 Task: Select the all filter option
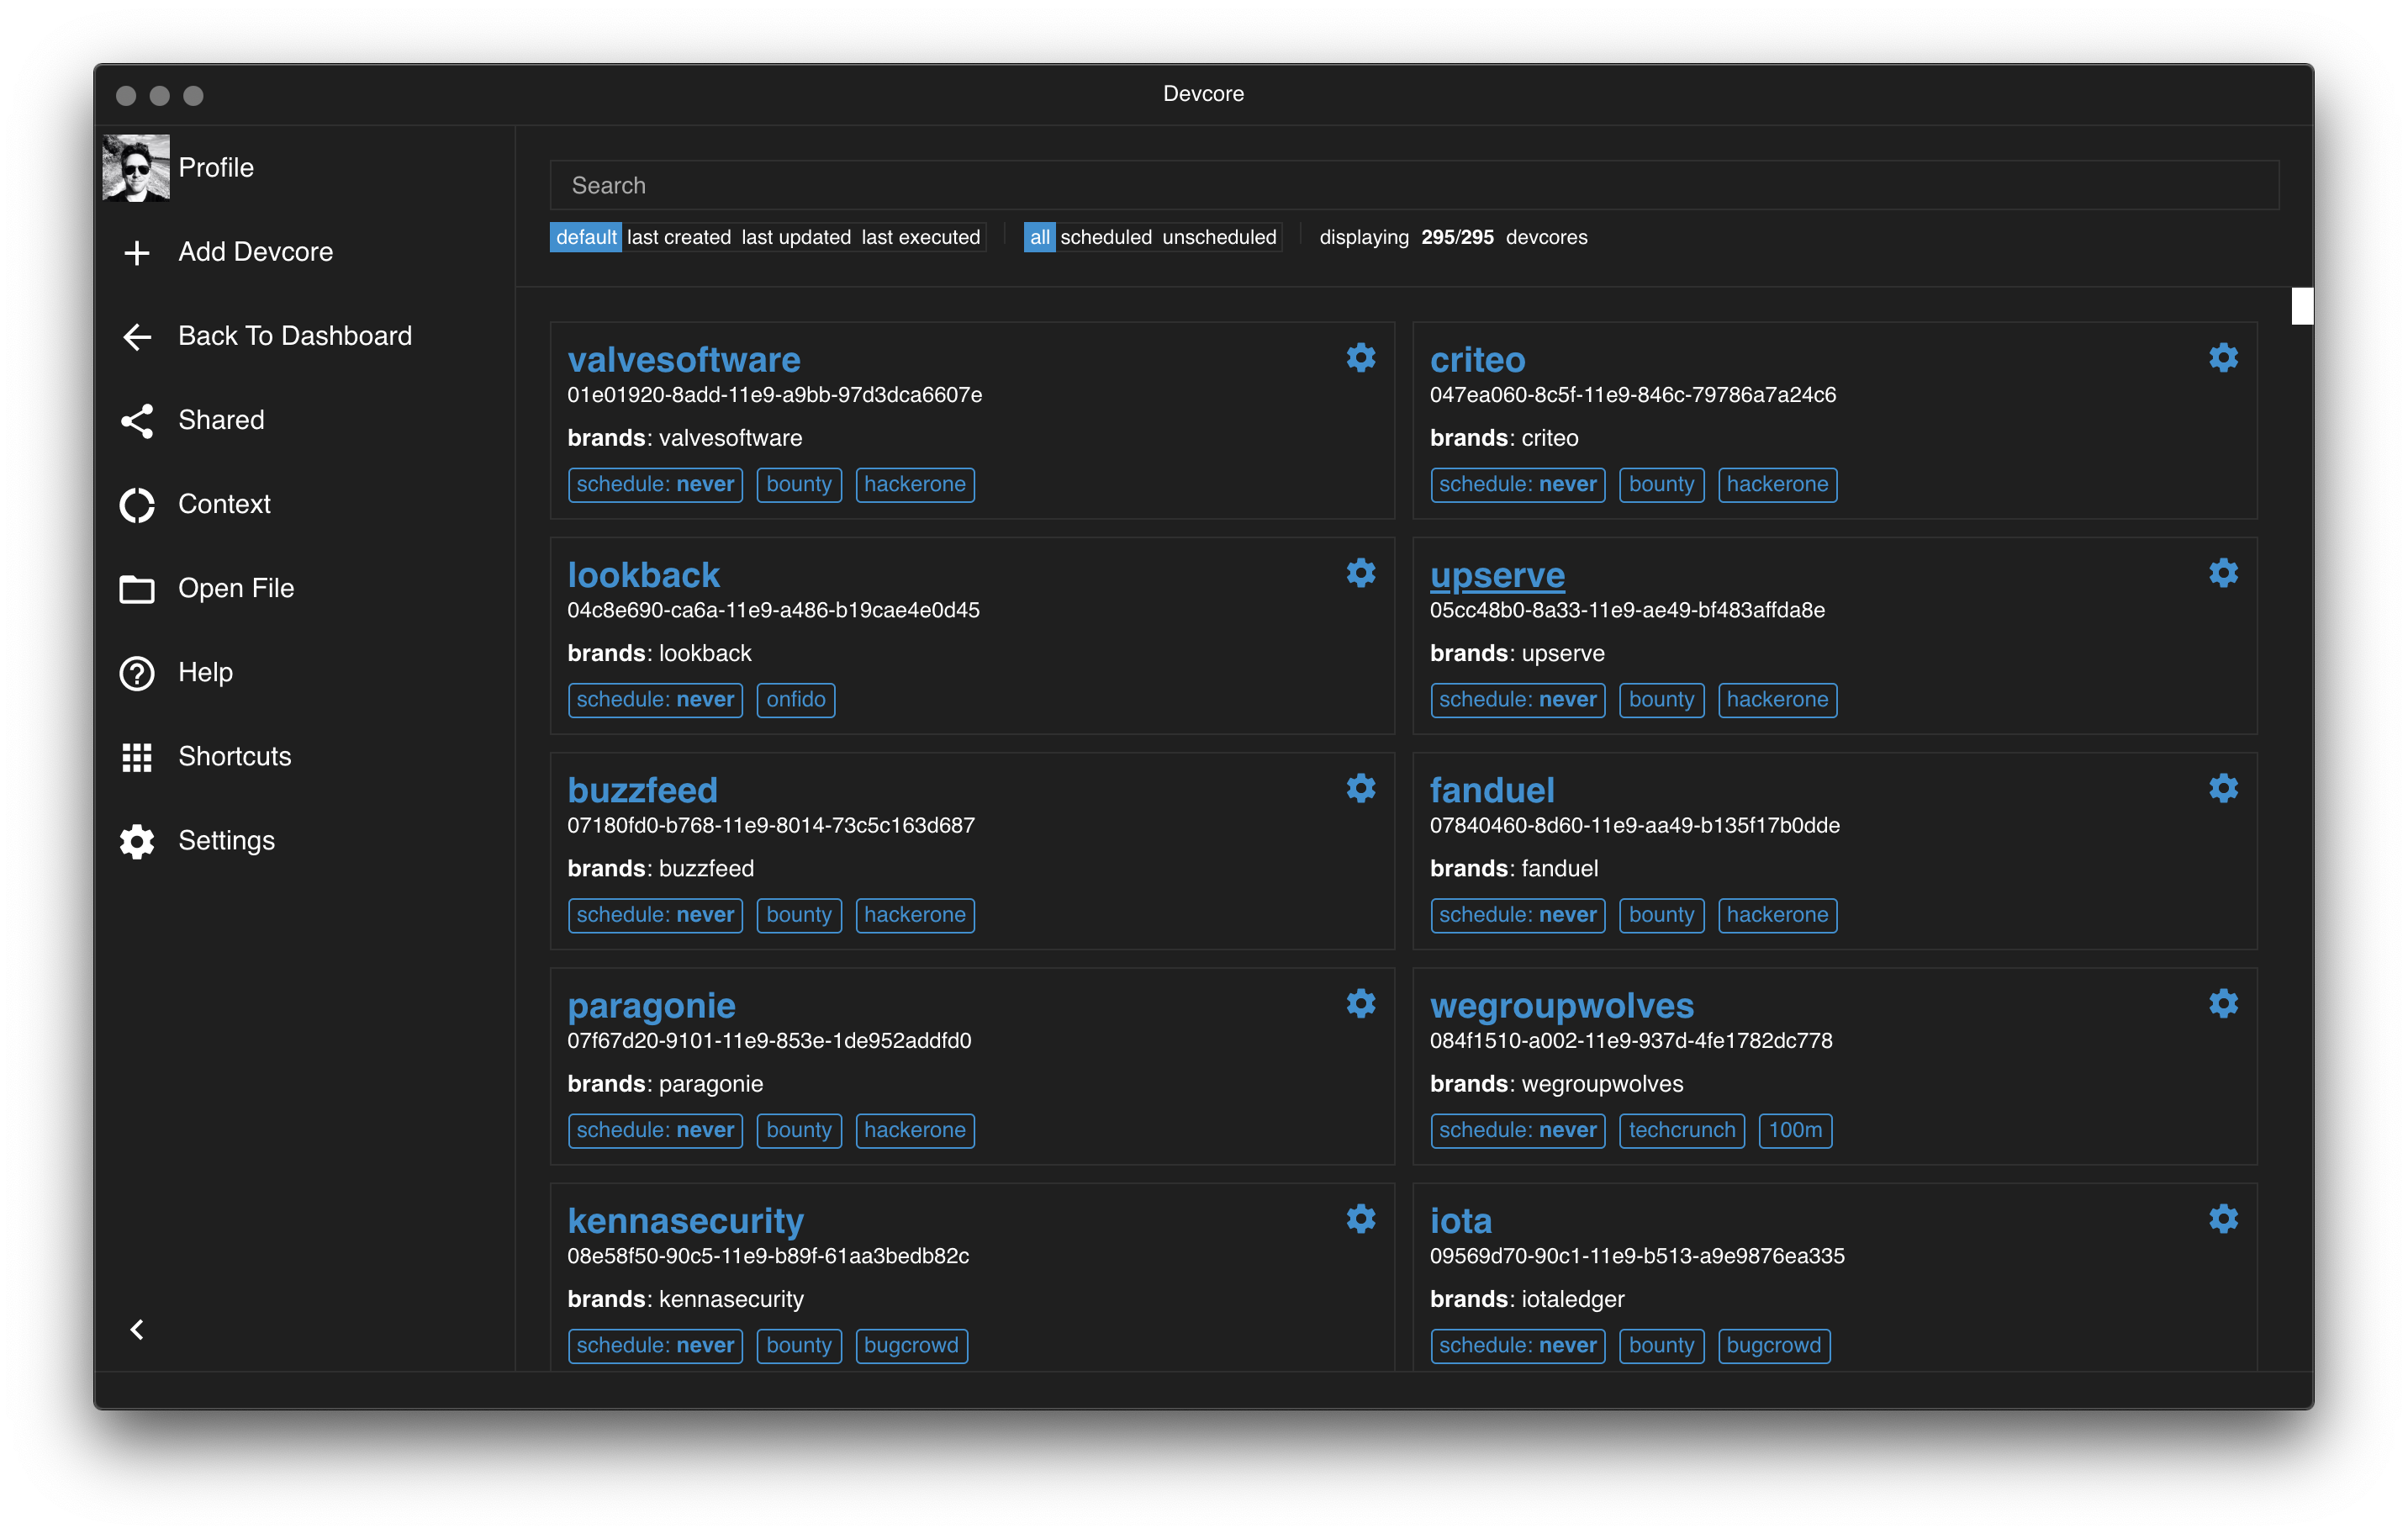pyautogui.click(x=1040, y=237)
